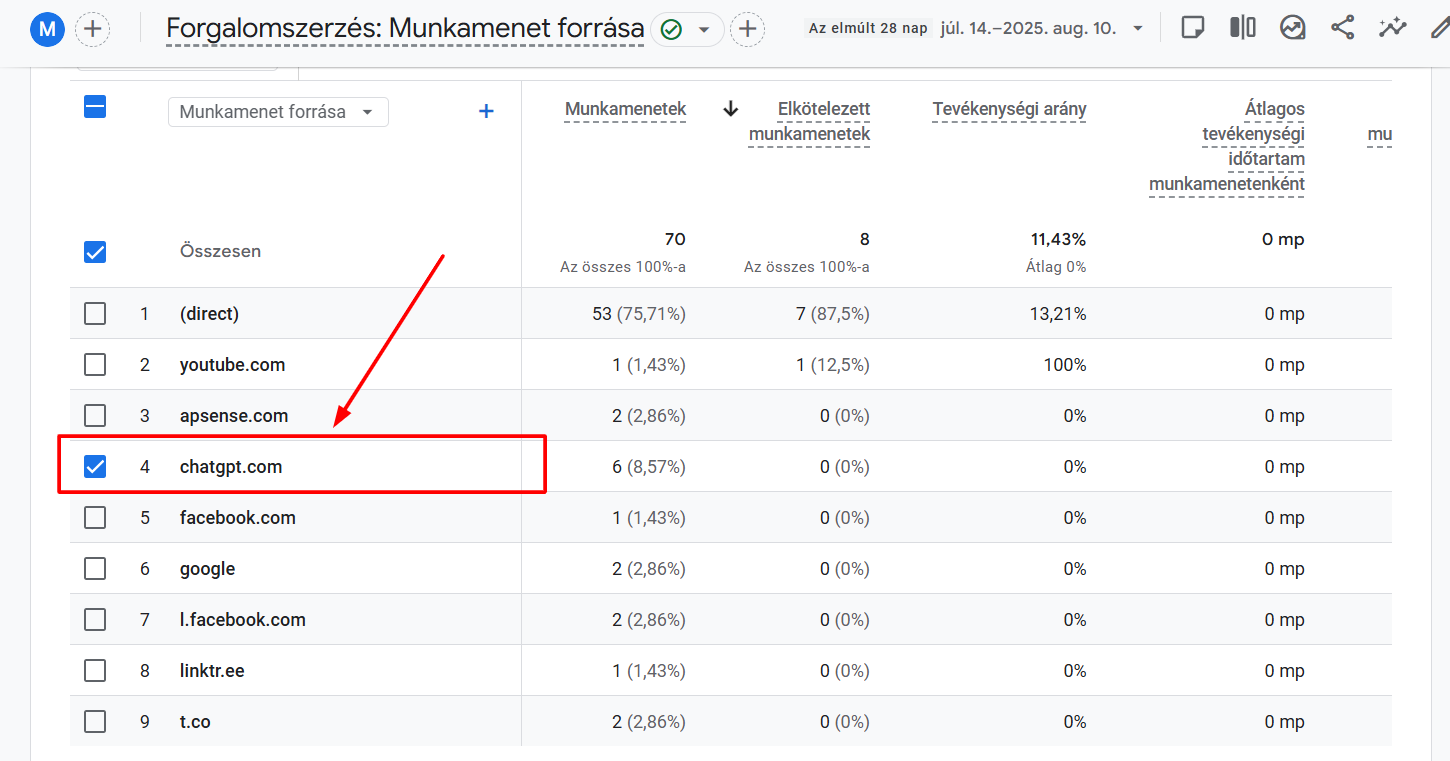
Task: Click the Tevékenységi arány column header
Action: coord(1009,109)
